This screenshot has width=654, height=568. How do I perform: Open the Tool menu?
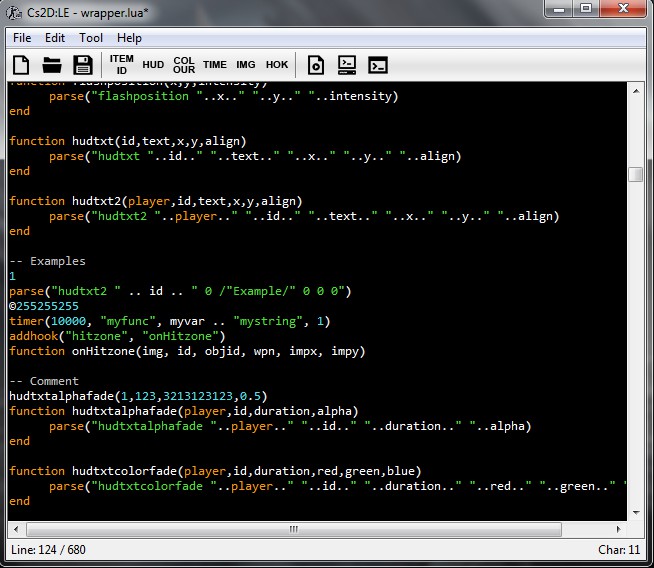[x=91, y=38]
